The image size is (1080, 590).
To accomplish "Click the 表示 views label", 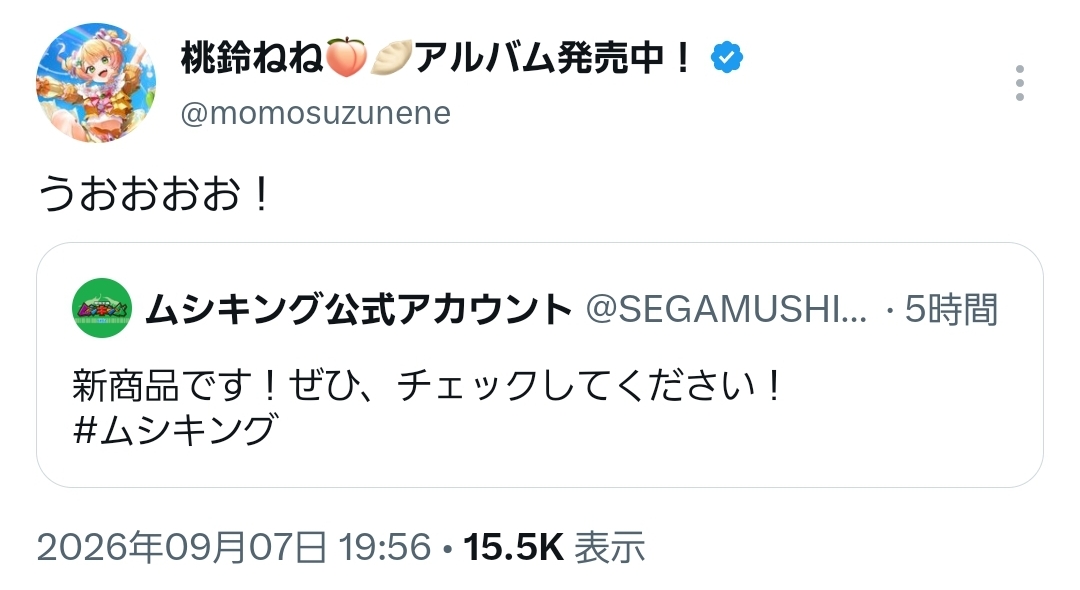I will 610,547.
